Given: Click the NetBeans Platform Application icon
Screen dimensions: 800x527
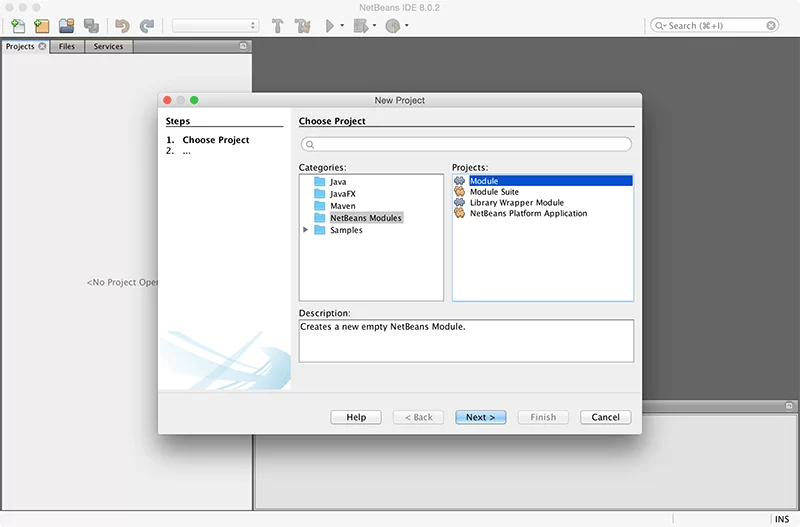Looking at the screenshot, I should tap(460, 213).
